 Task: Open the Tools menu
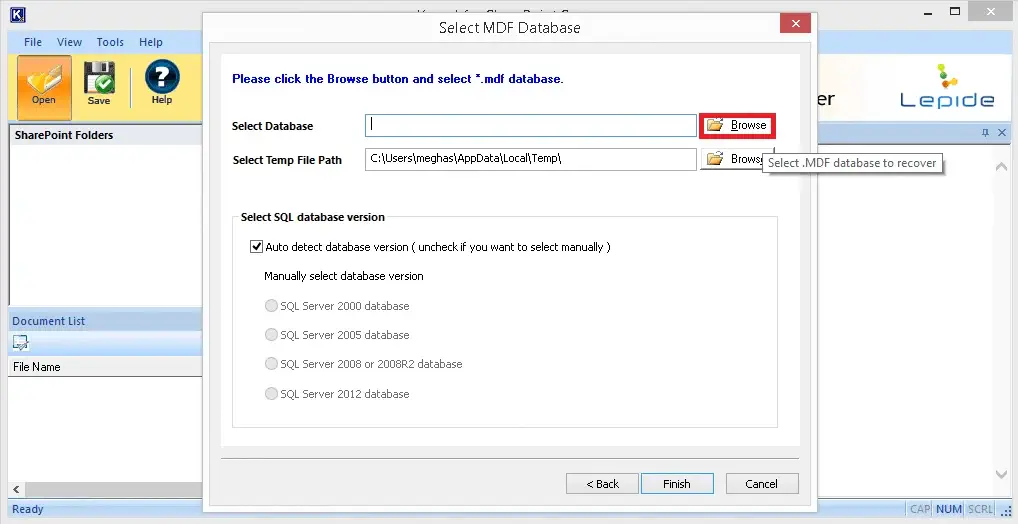tap(110, 42)
